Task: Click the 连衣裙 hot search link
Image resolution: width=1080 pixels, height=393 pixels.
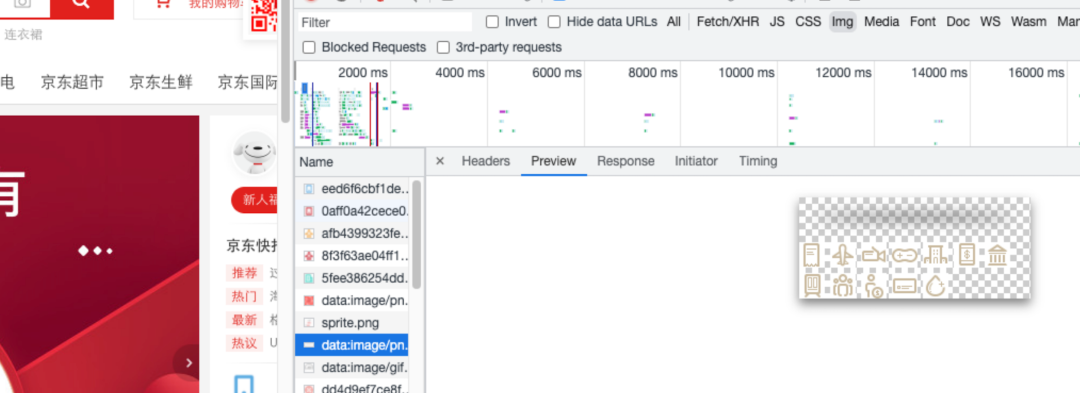Action: coord(23,34)
